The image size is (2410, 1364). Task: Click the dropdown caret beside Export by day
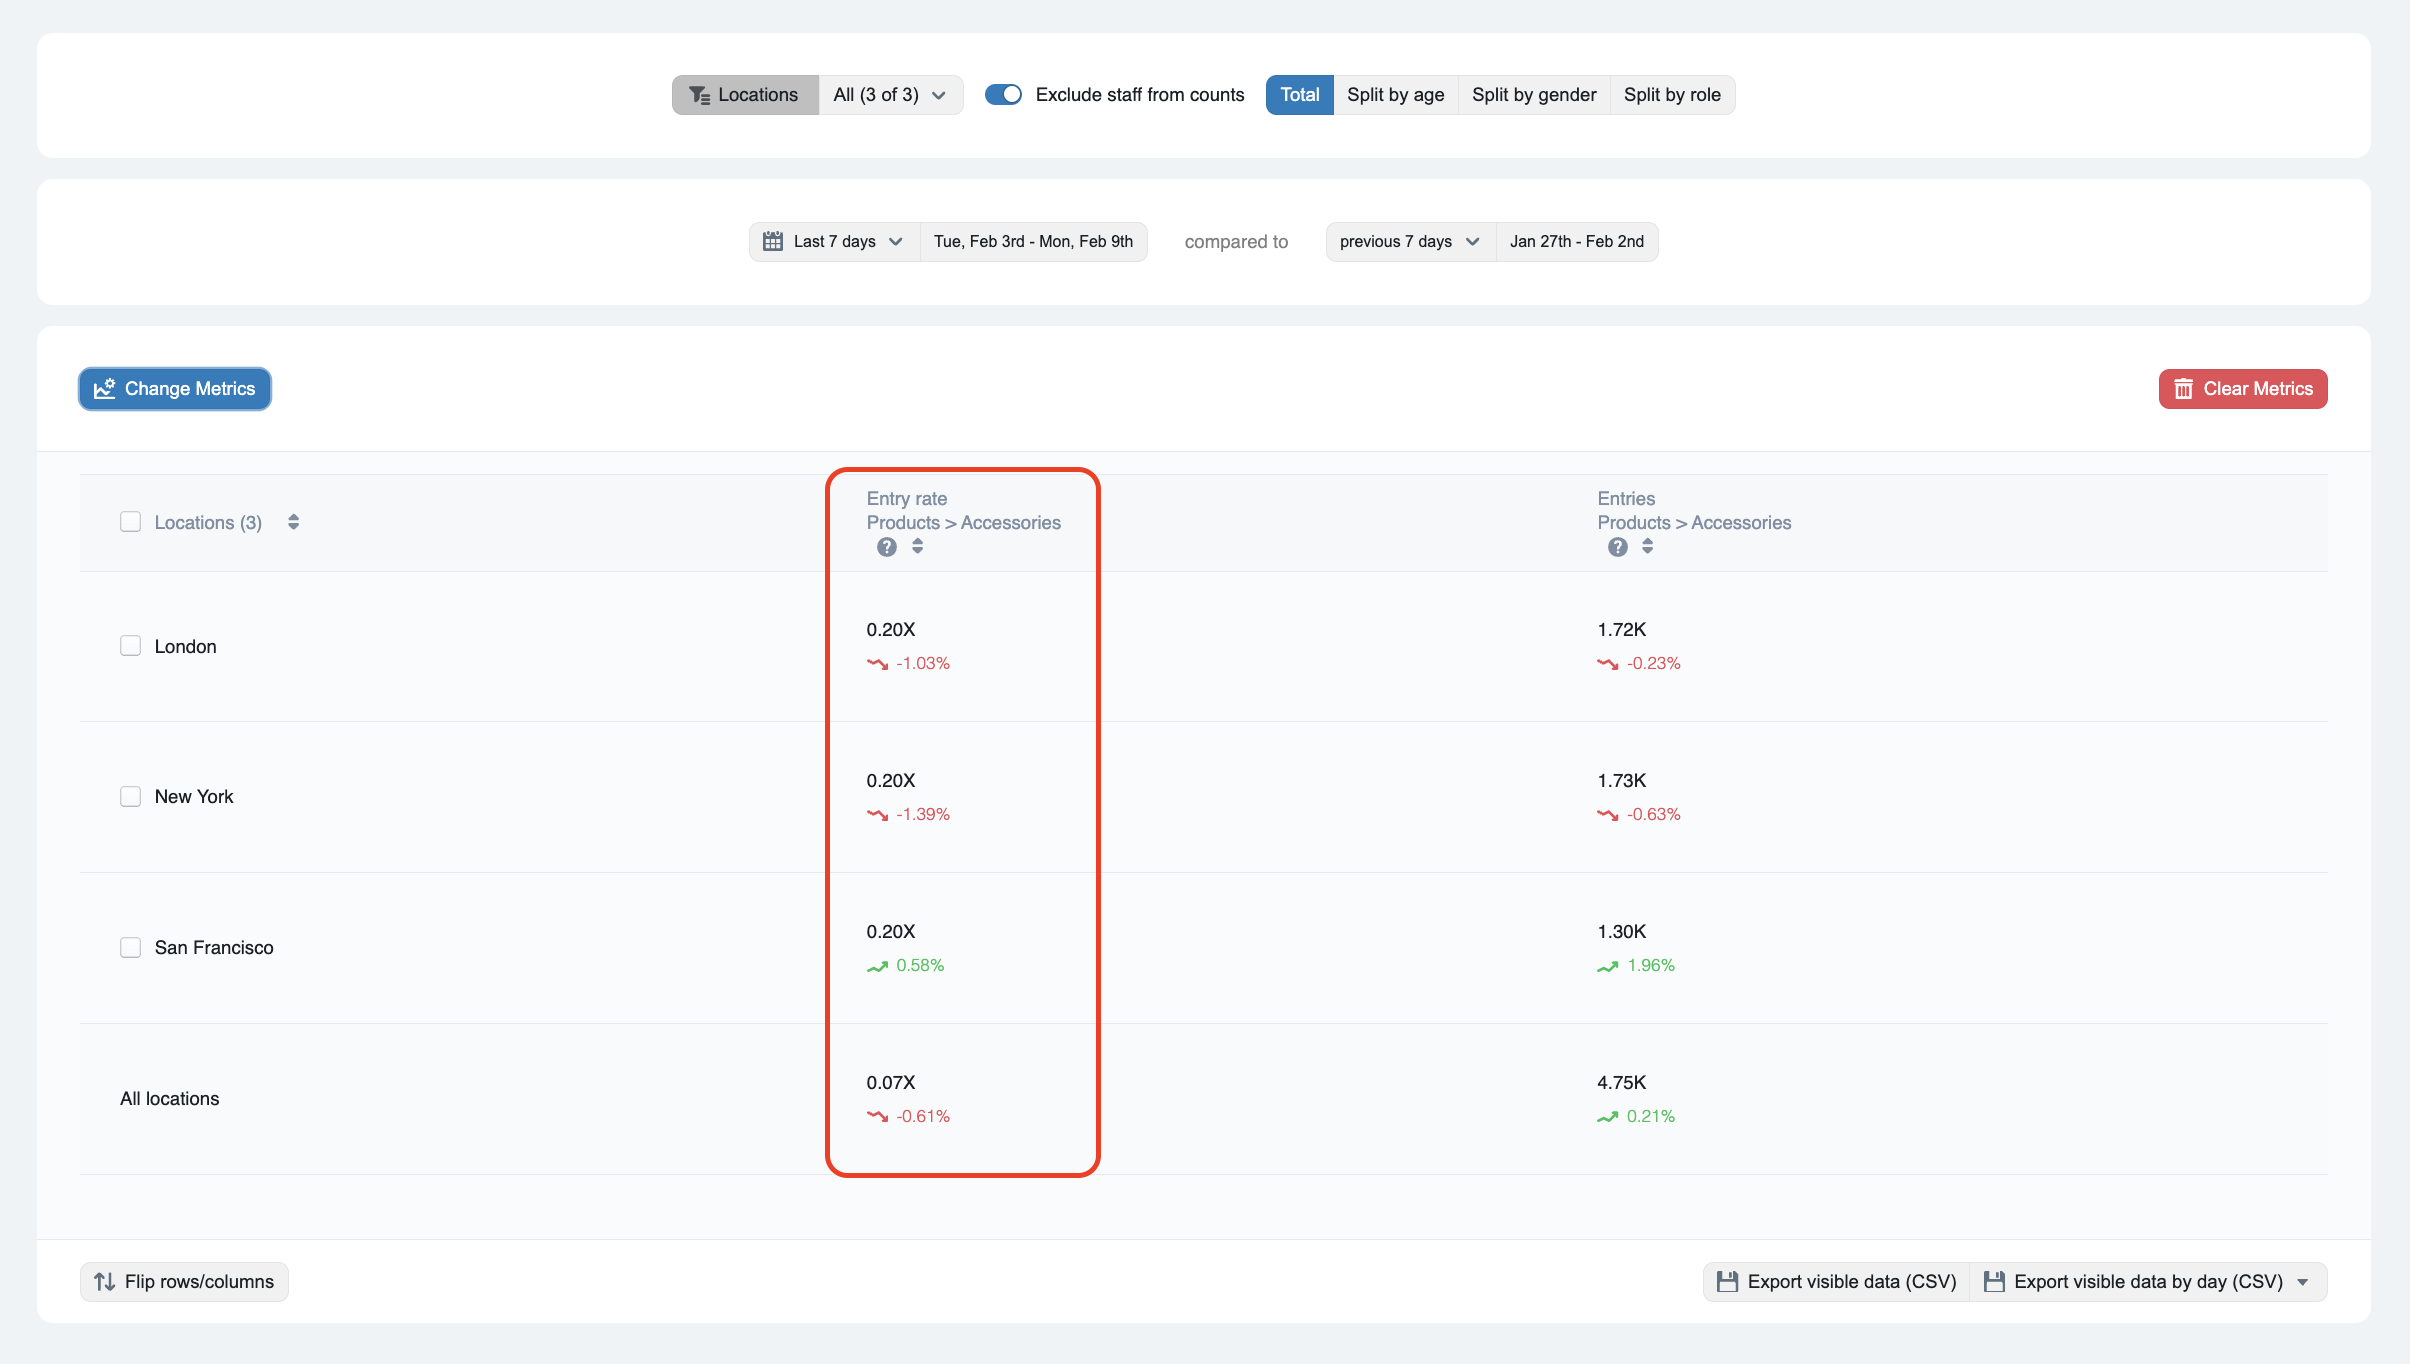pos(2303,1282)
